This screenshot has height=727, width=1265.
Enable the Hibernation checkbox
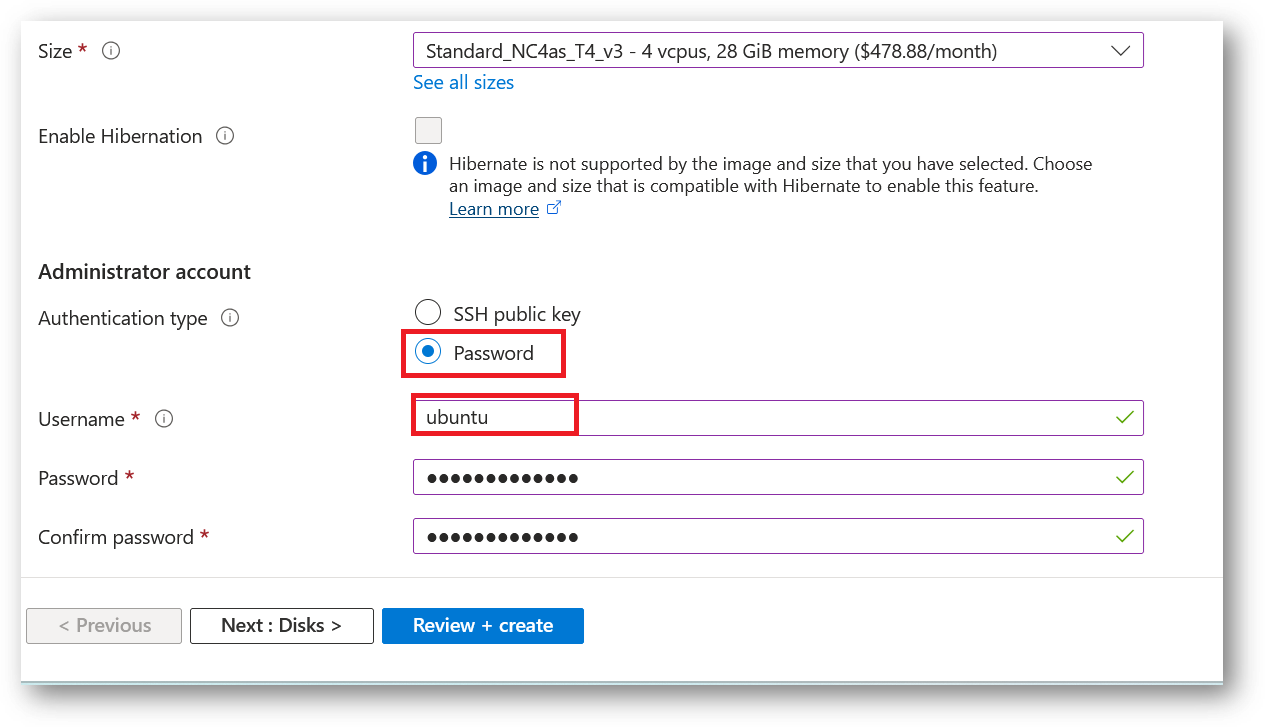428,130
